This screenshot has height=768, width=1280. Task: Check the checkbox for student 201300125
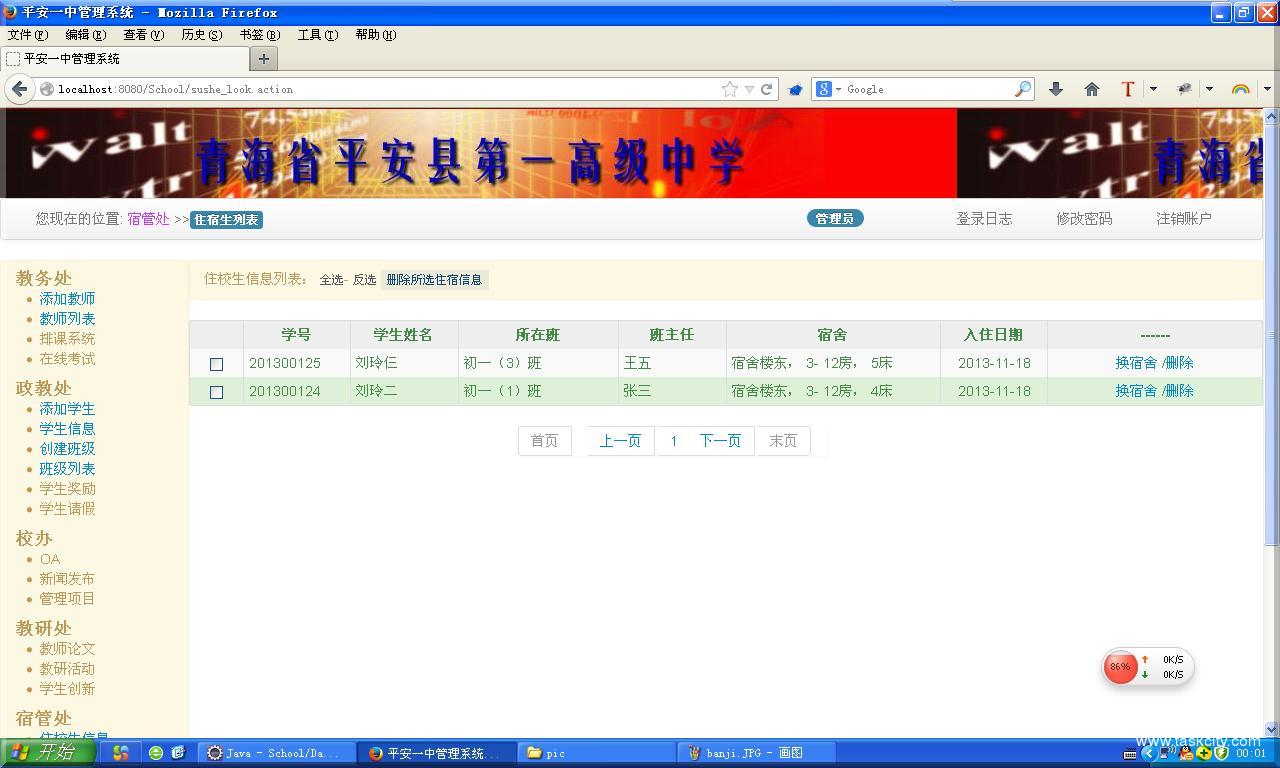[216, 364]
